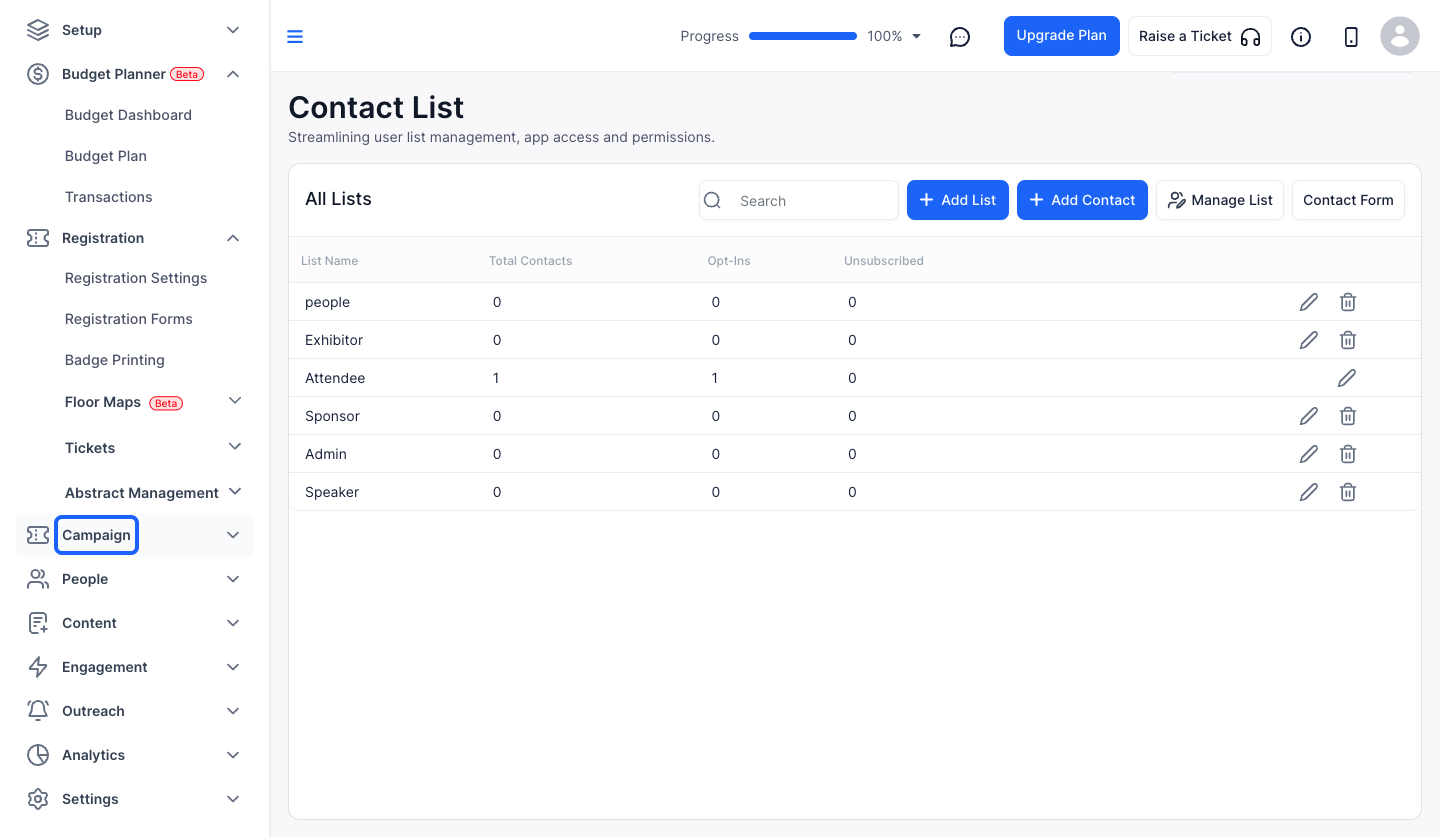This screenshot has height=837, width=1440.
Task: Click the Campaign ticket icon
Action: pyautogui.click(x=38, y=535)
